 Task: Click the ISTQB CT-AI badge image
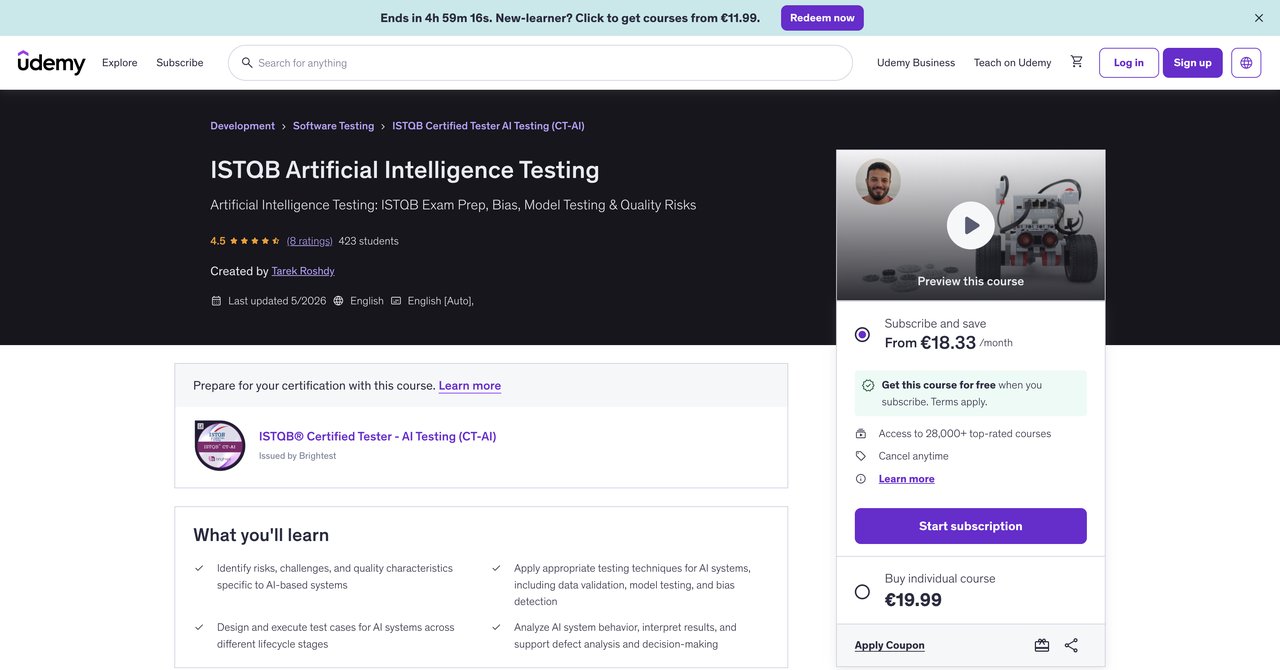click(x=220, y=446)
